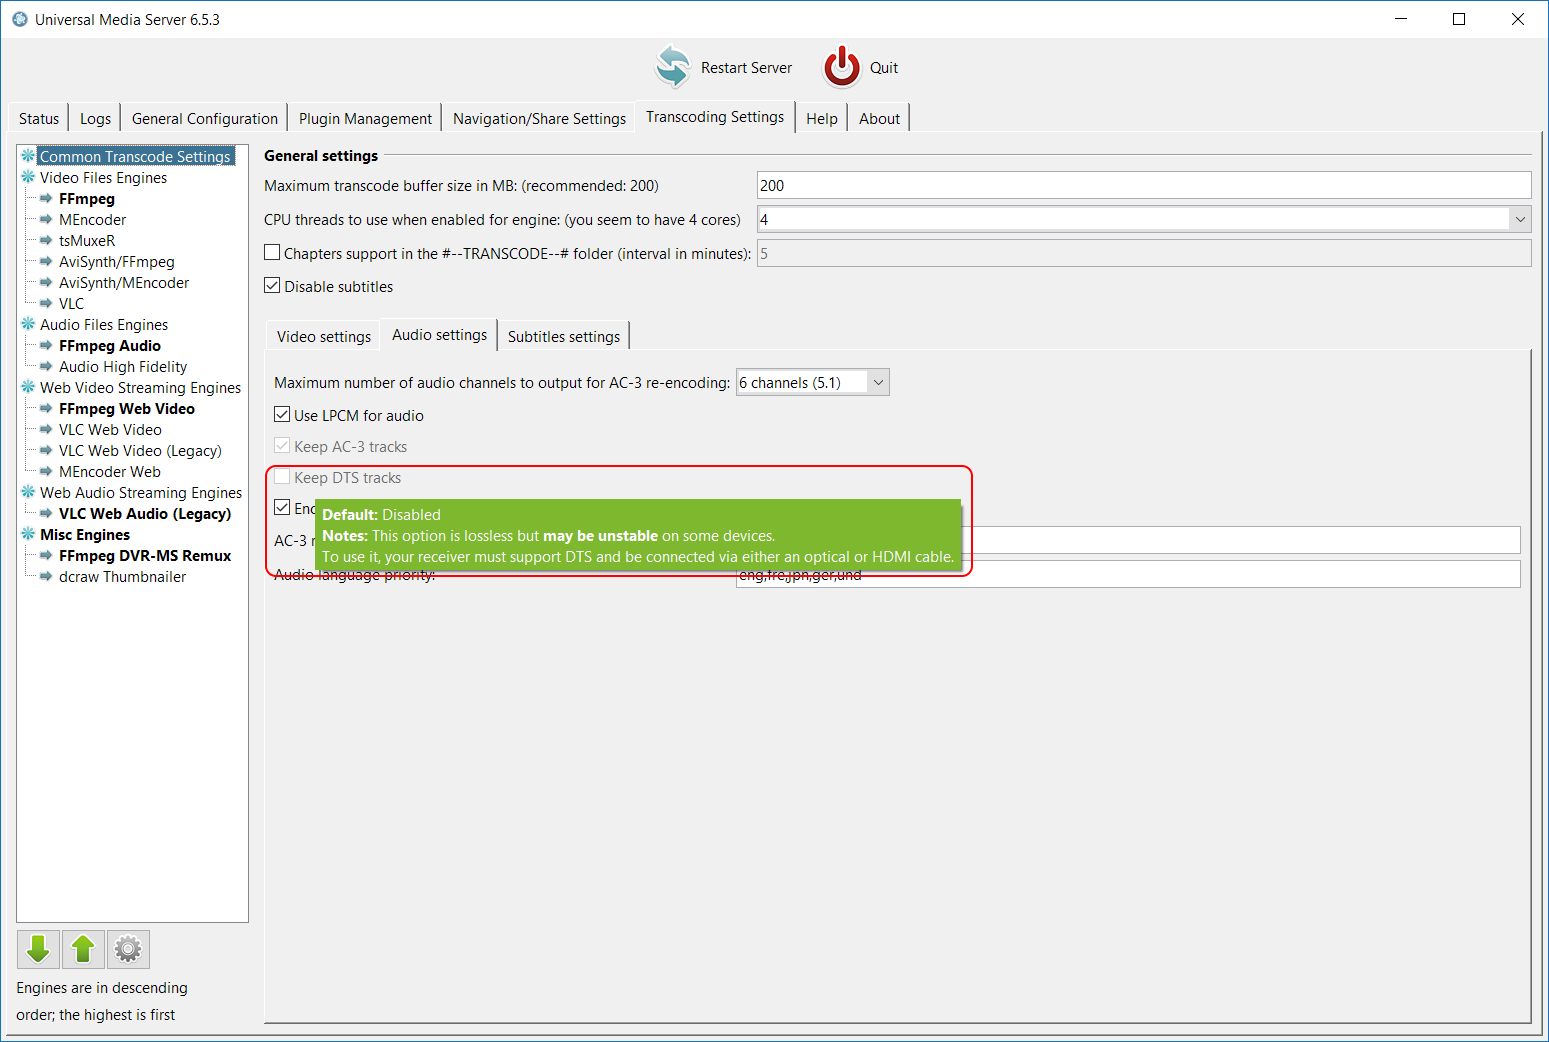Switch to Subtitles settings sub-tab
The width and height of the screenshot is (1549, 1042).
564,336
